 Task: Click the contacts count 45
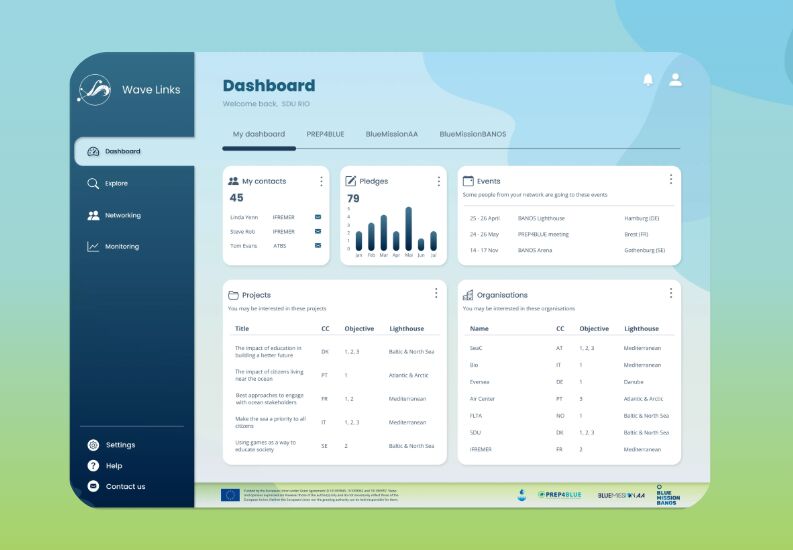(237, 198)
